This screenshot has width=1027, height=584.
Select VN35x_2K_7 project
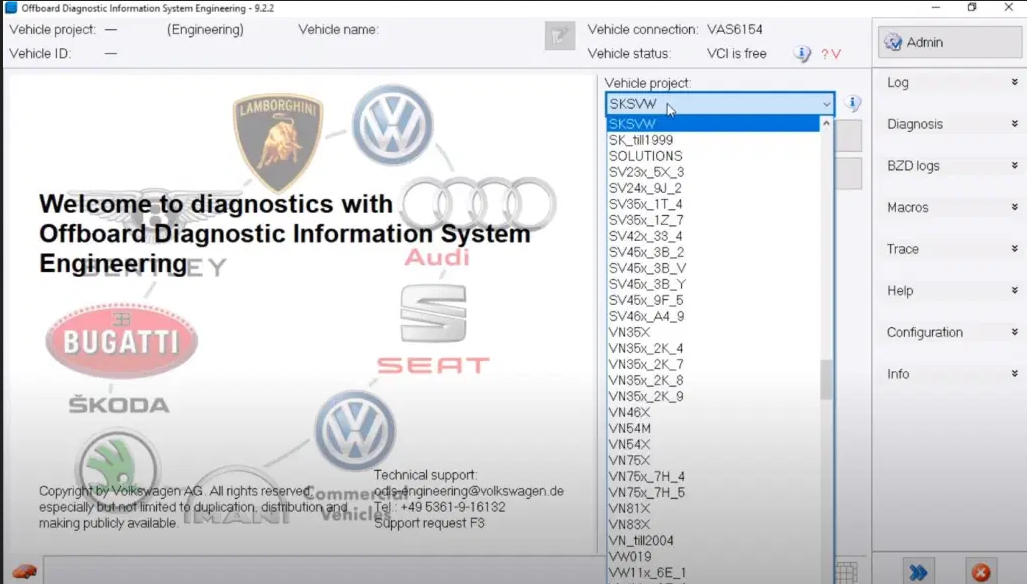713,365
